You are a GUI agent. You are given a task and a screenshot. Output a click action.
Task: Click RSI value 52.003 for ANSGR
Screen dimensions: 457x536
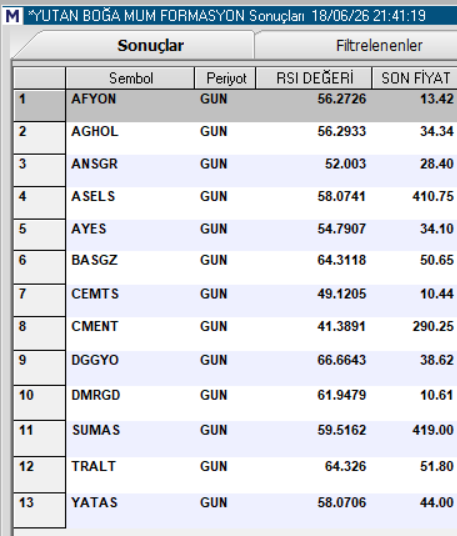coord(346,164)
